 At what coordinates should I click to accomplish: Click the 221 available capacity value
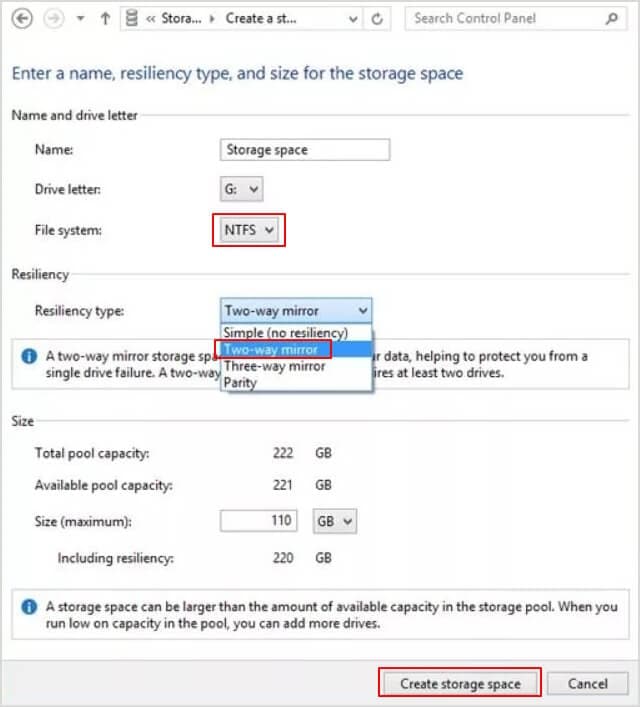283,485
